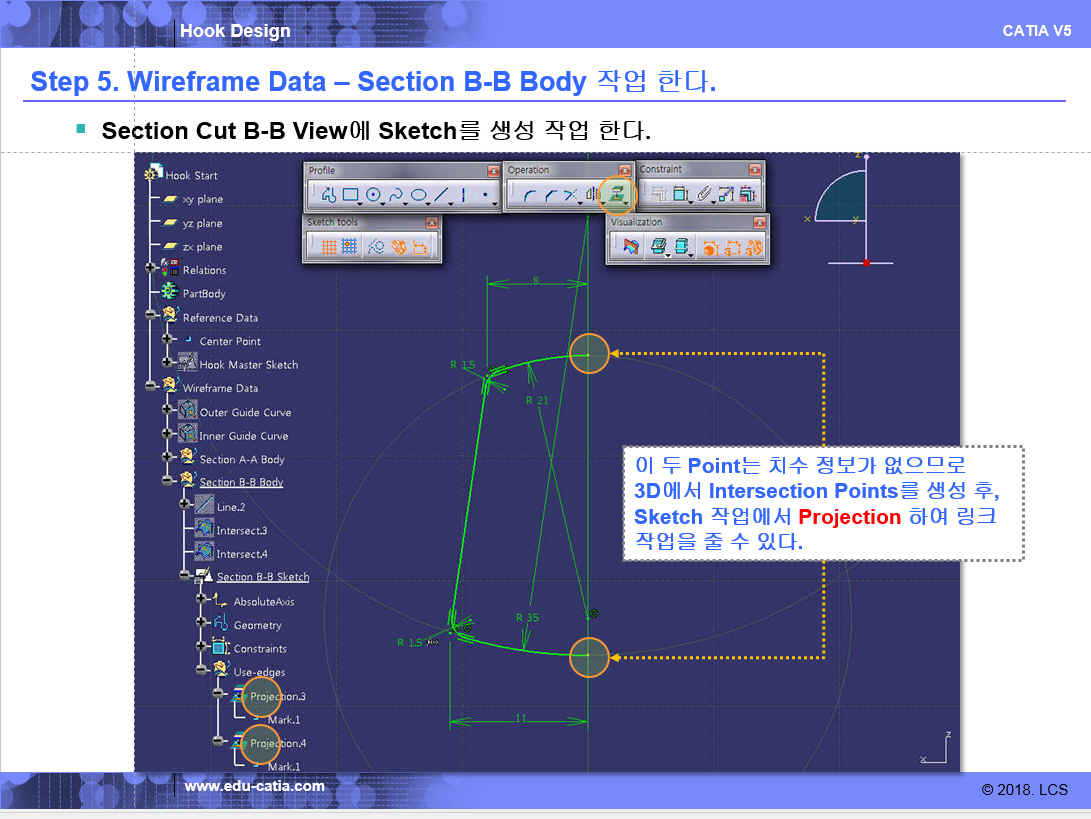Close the Visualization toolbar

click(759, 222)
